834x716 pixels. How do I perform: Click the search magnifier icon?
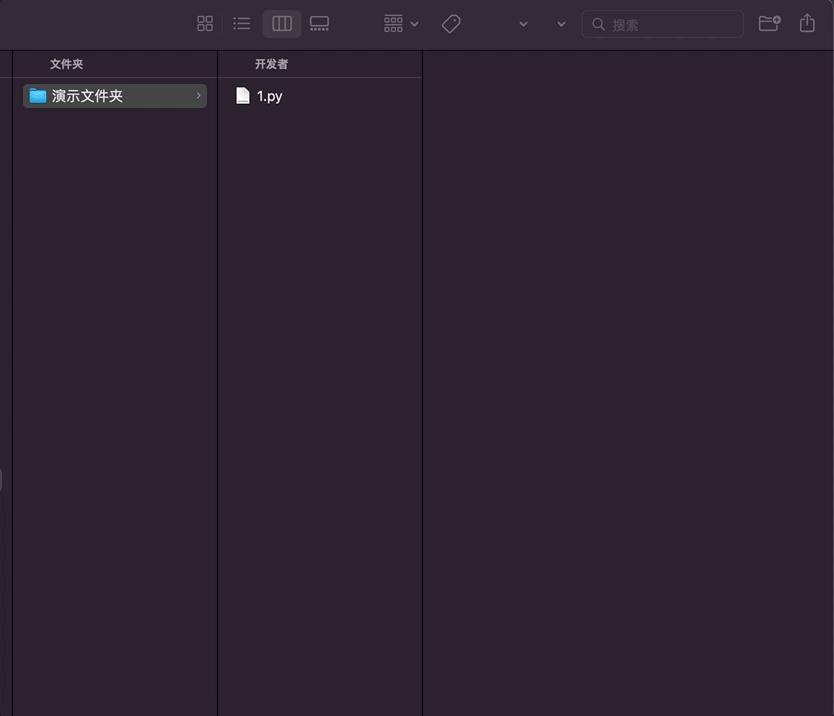598,24
